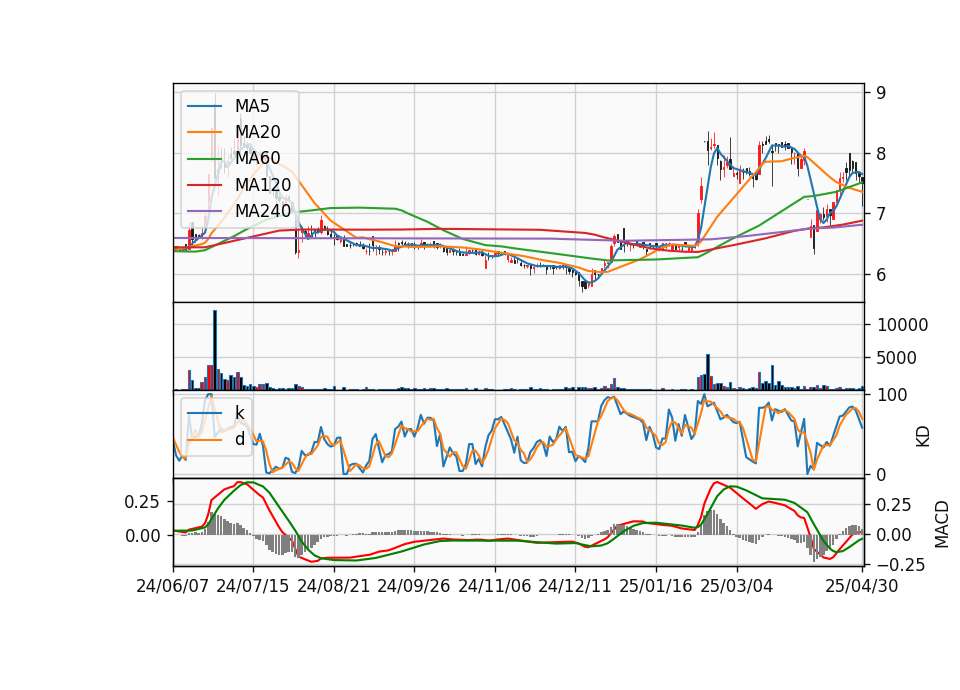Click the green MA60 legend line sample
The height and width of the screenshot is (690, 960).
pos(204,158)
